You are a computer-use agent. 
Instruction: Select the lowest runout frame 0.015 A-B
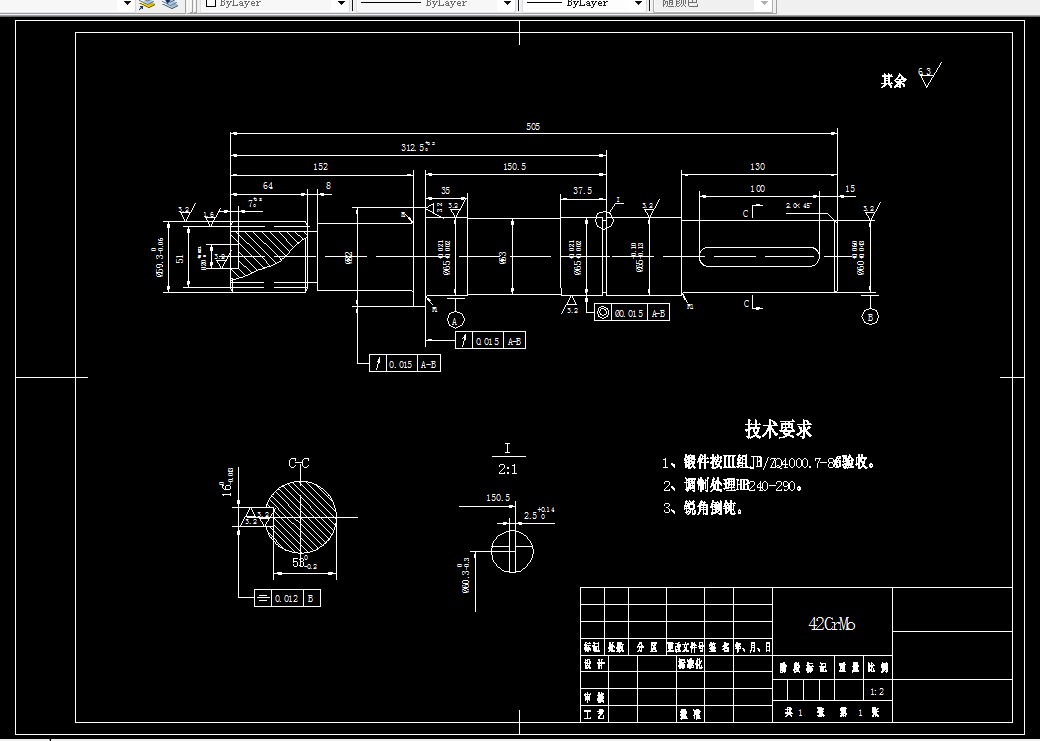405,364
